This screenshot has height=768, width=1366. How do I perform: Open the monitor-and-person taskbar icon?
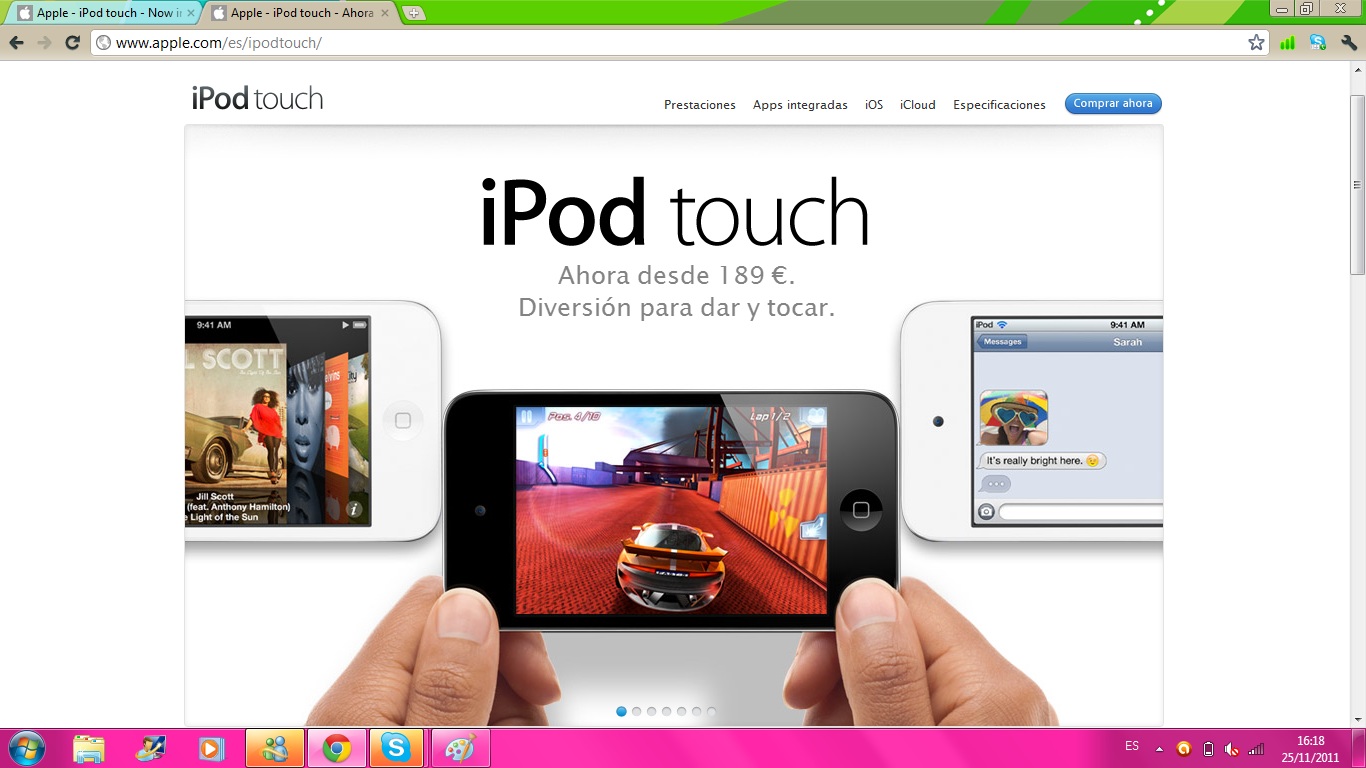(151, 748)
